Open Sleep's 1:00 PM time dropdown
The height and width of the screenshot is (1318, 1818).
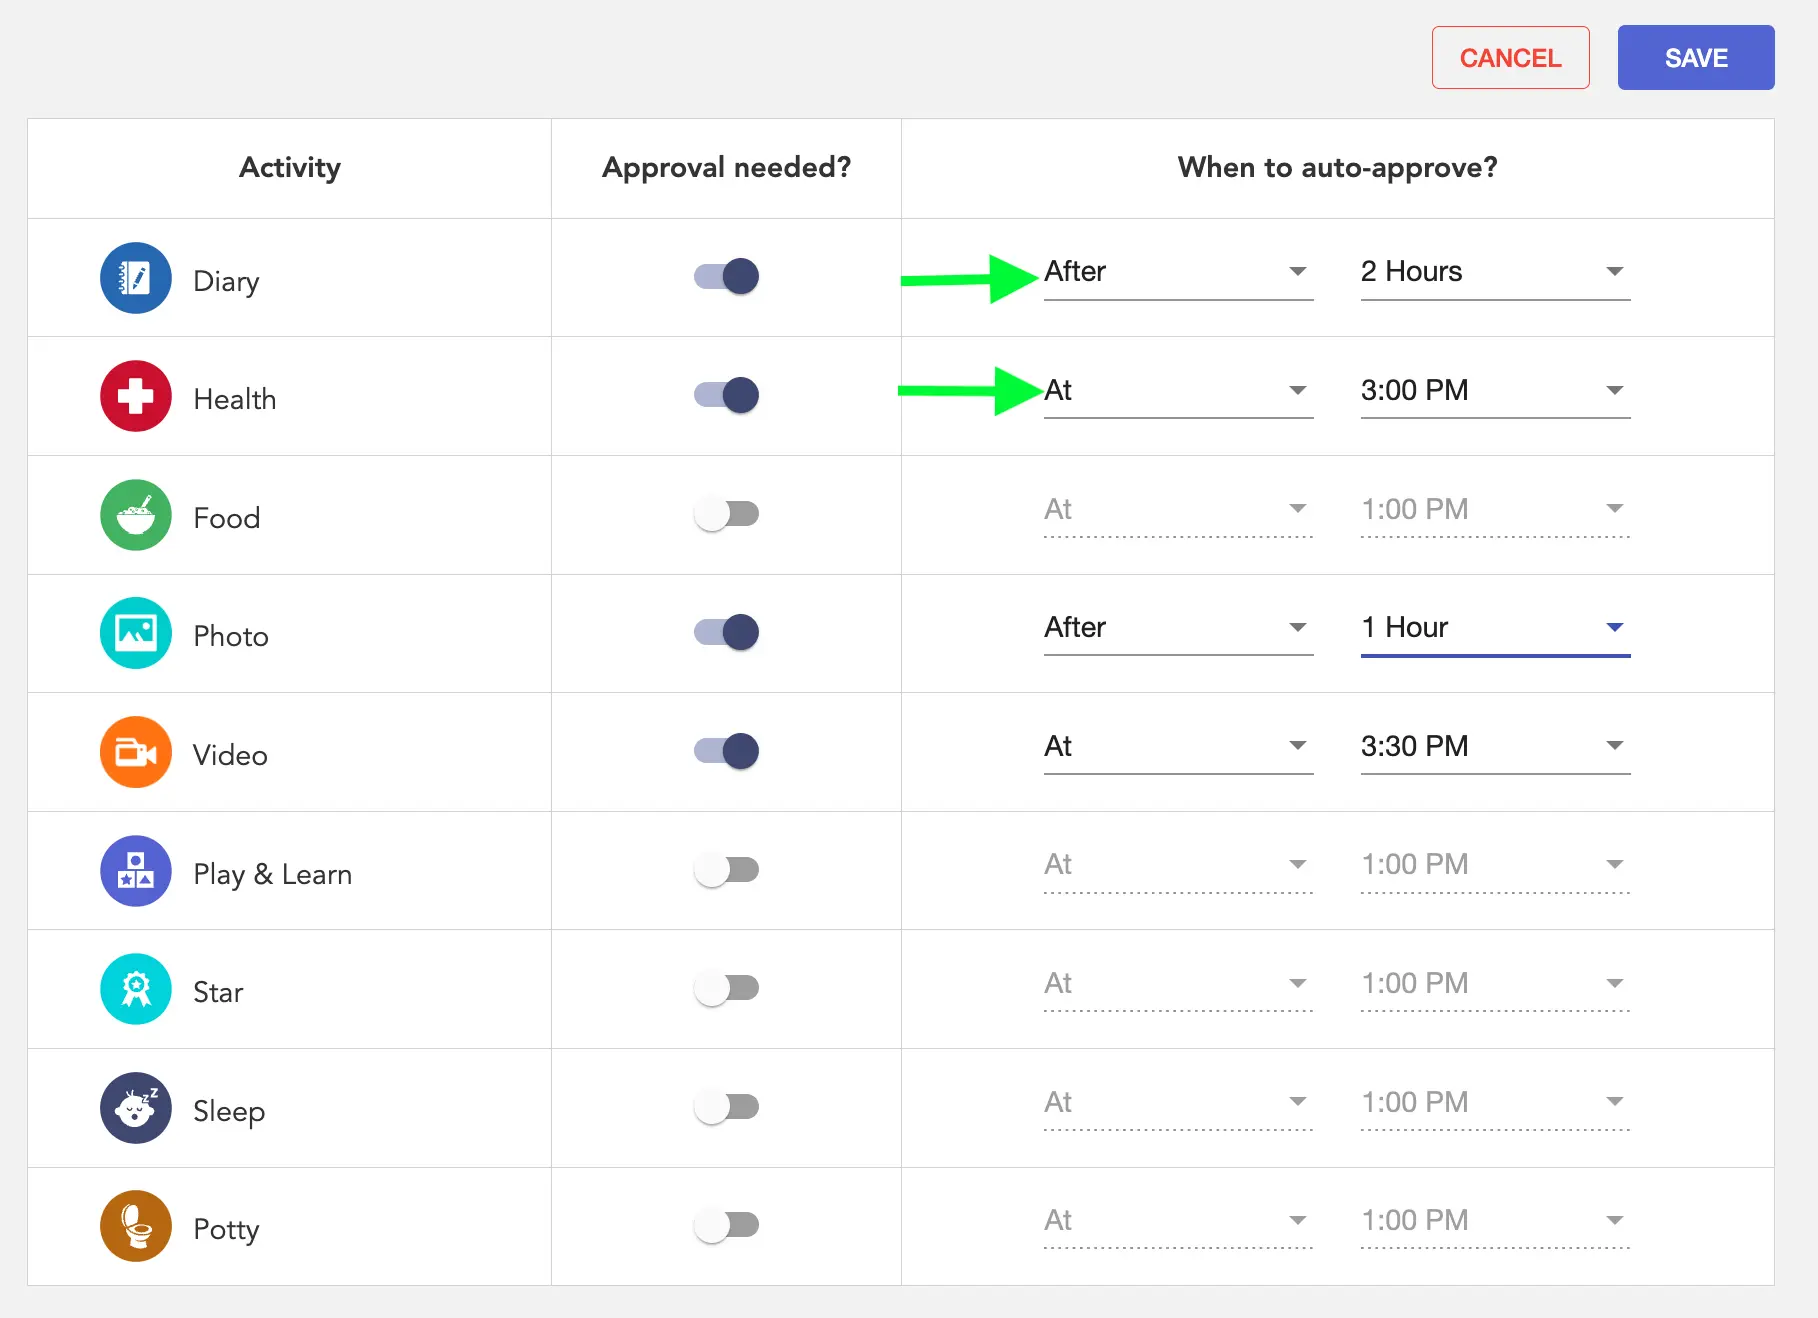click(x=1495, y=1103)
